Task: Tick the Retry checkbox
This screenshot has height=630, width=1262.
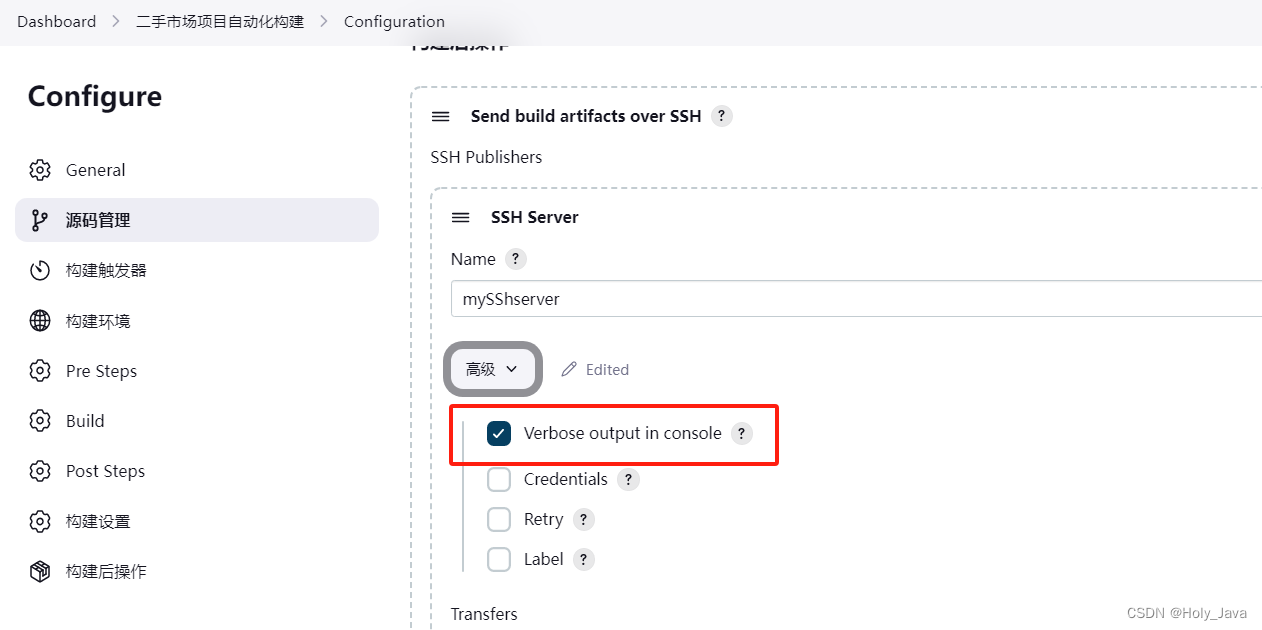Action: (x=499, y=519)
